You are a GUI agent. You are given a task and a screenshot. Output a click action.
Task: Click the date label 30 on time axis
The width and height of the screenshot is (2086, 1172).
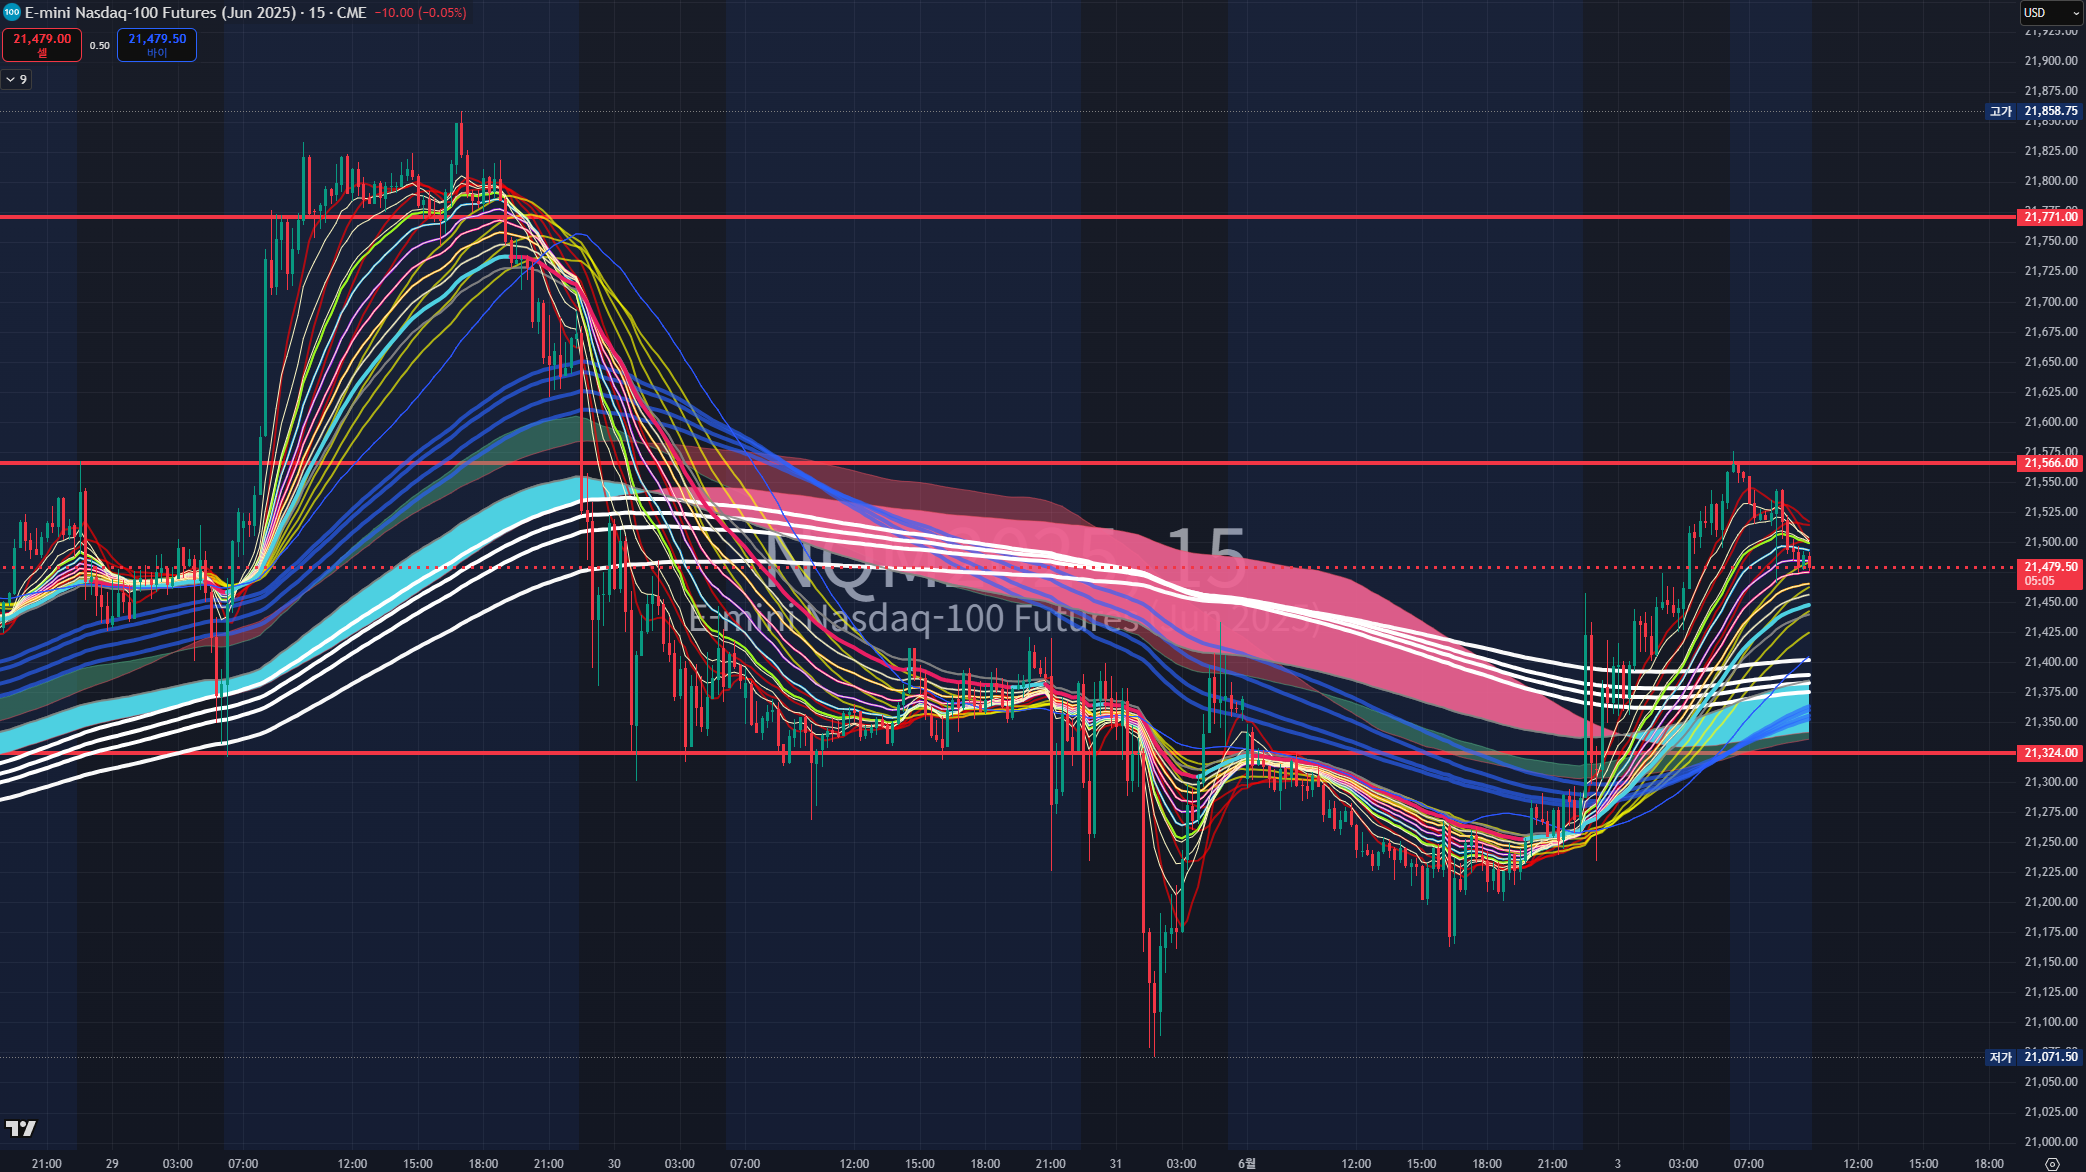614,1164
